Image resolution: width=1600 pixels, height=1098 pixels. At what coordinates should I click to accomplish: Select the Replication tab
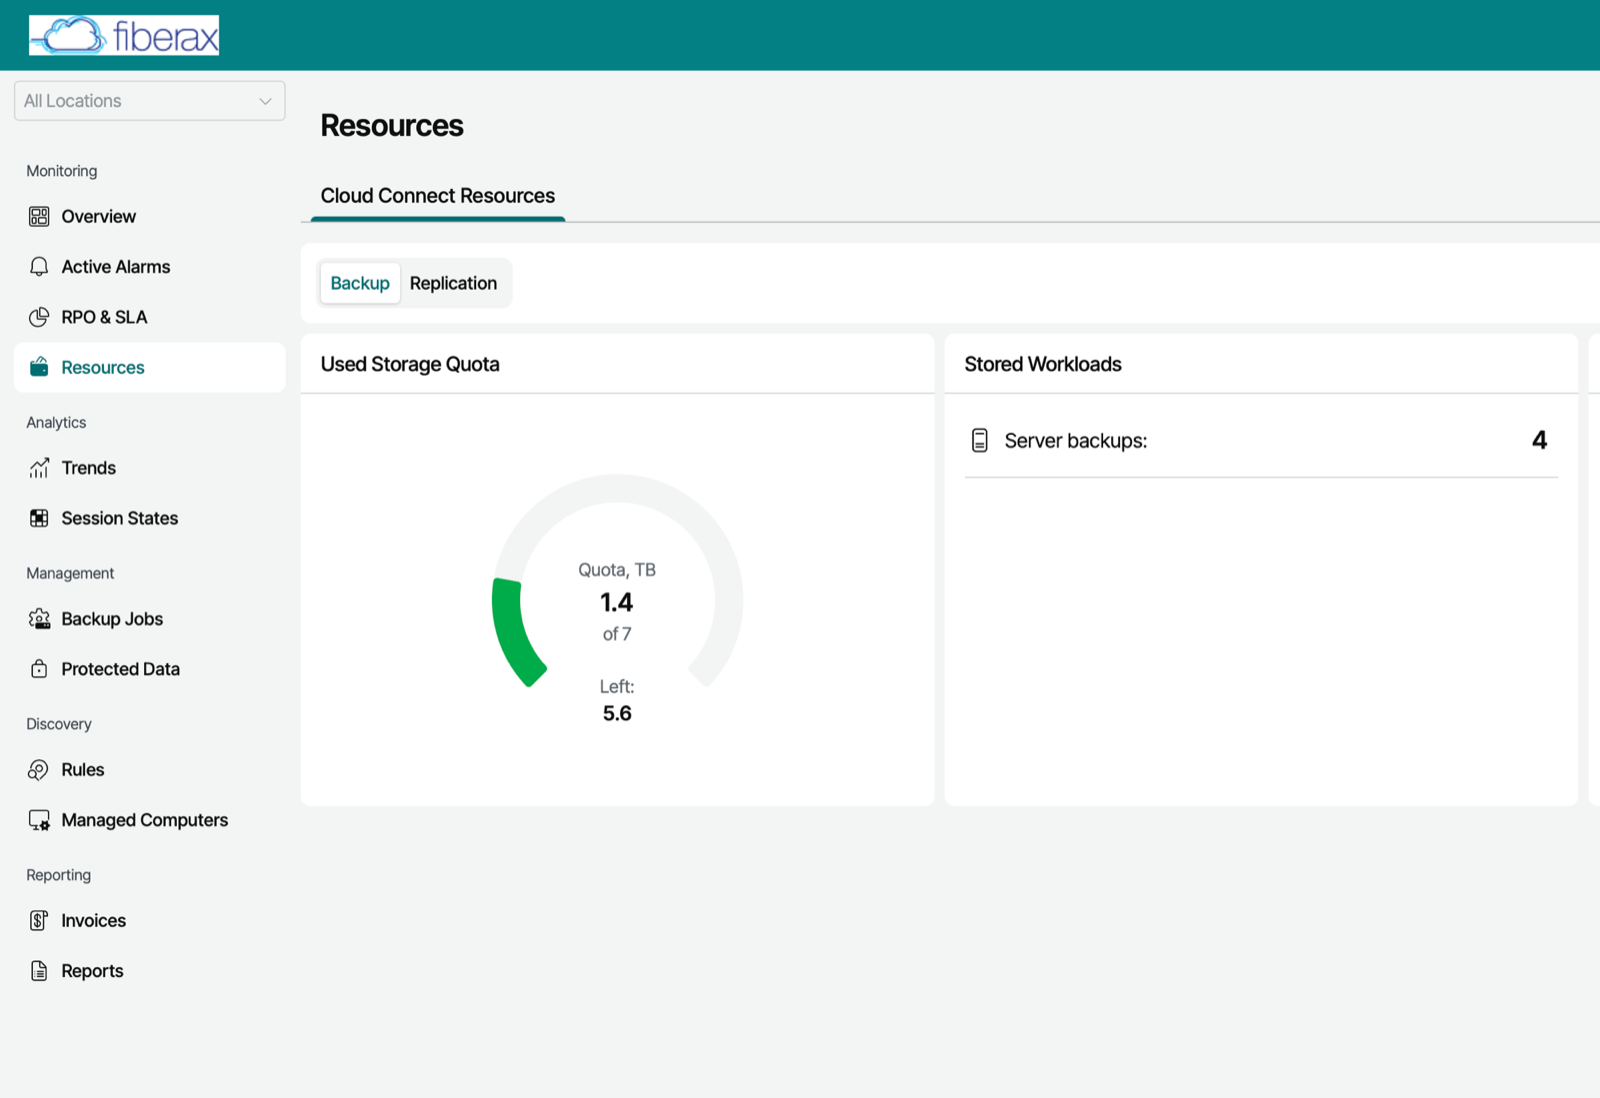click(x=453, y=283)
